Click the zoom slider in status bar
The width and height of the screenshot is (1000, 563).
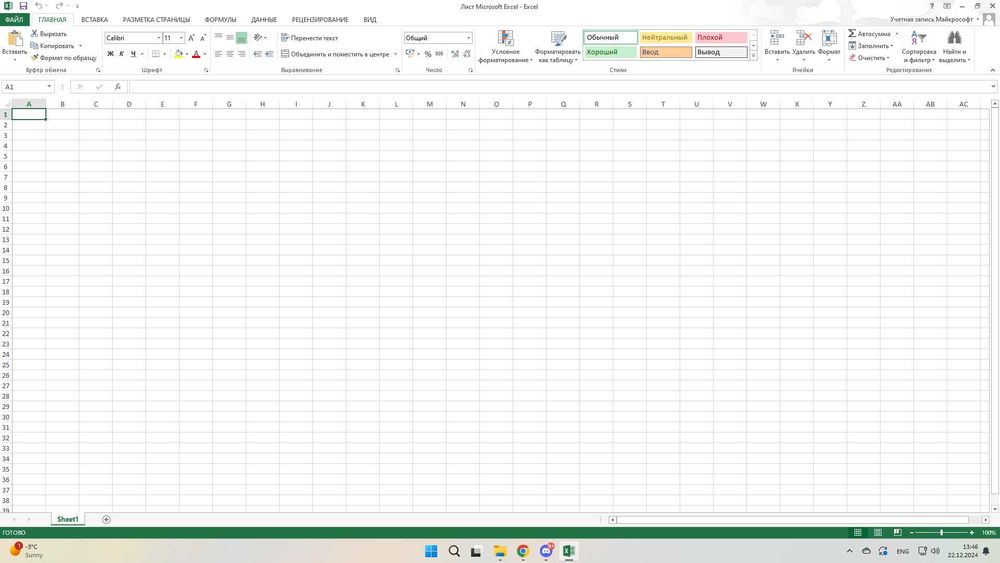(941, 532)
